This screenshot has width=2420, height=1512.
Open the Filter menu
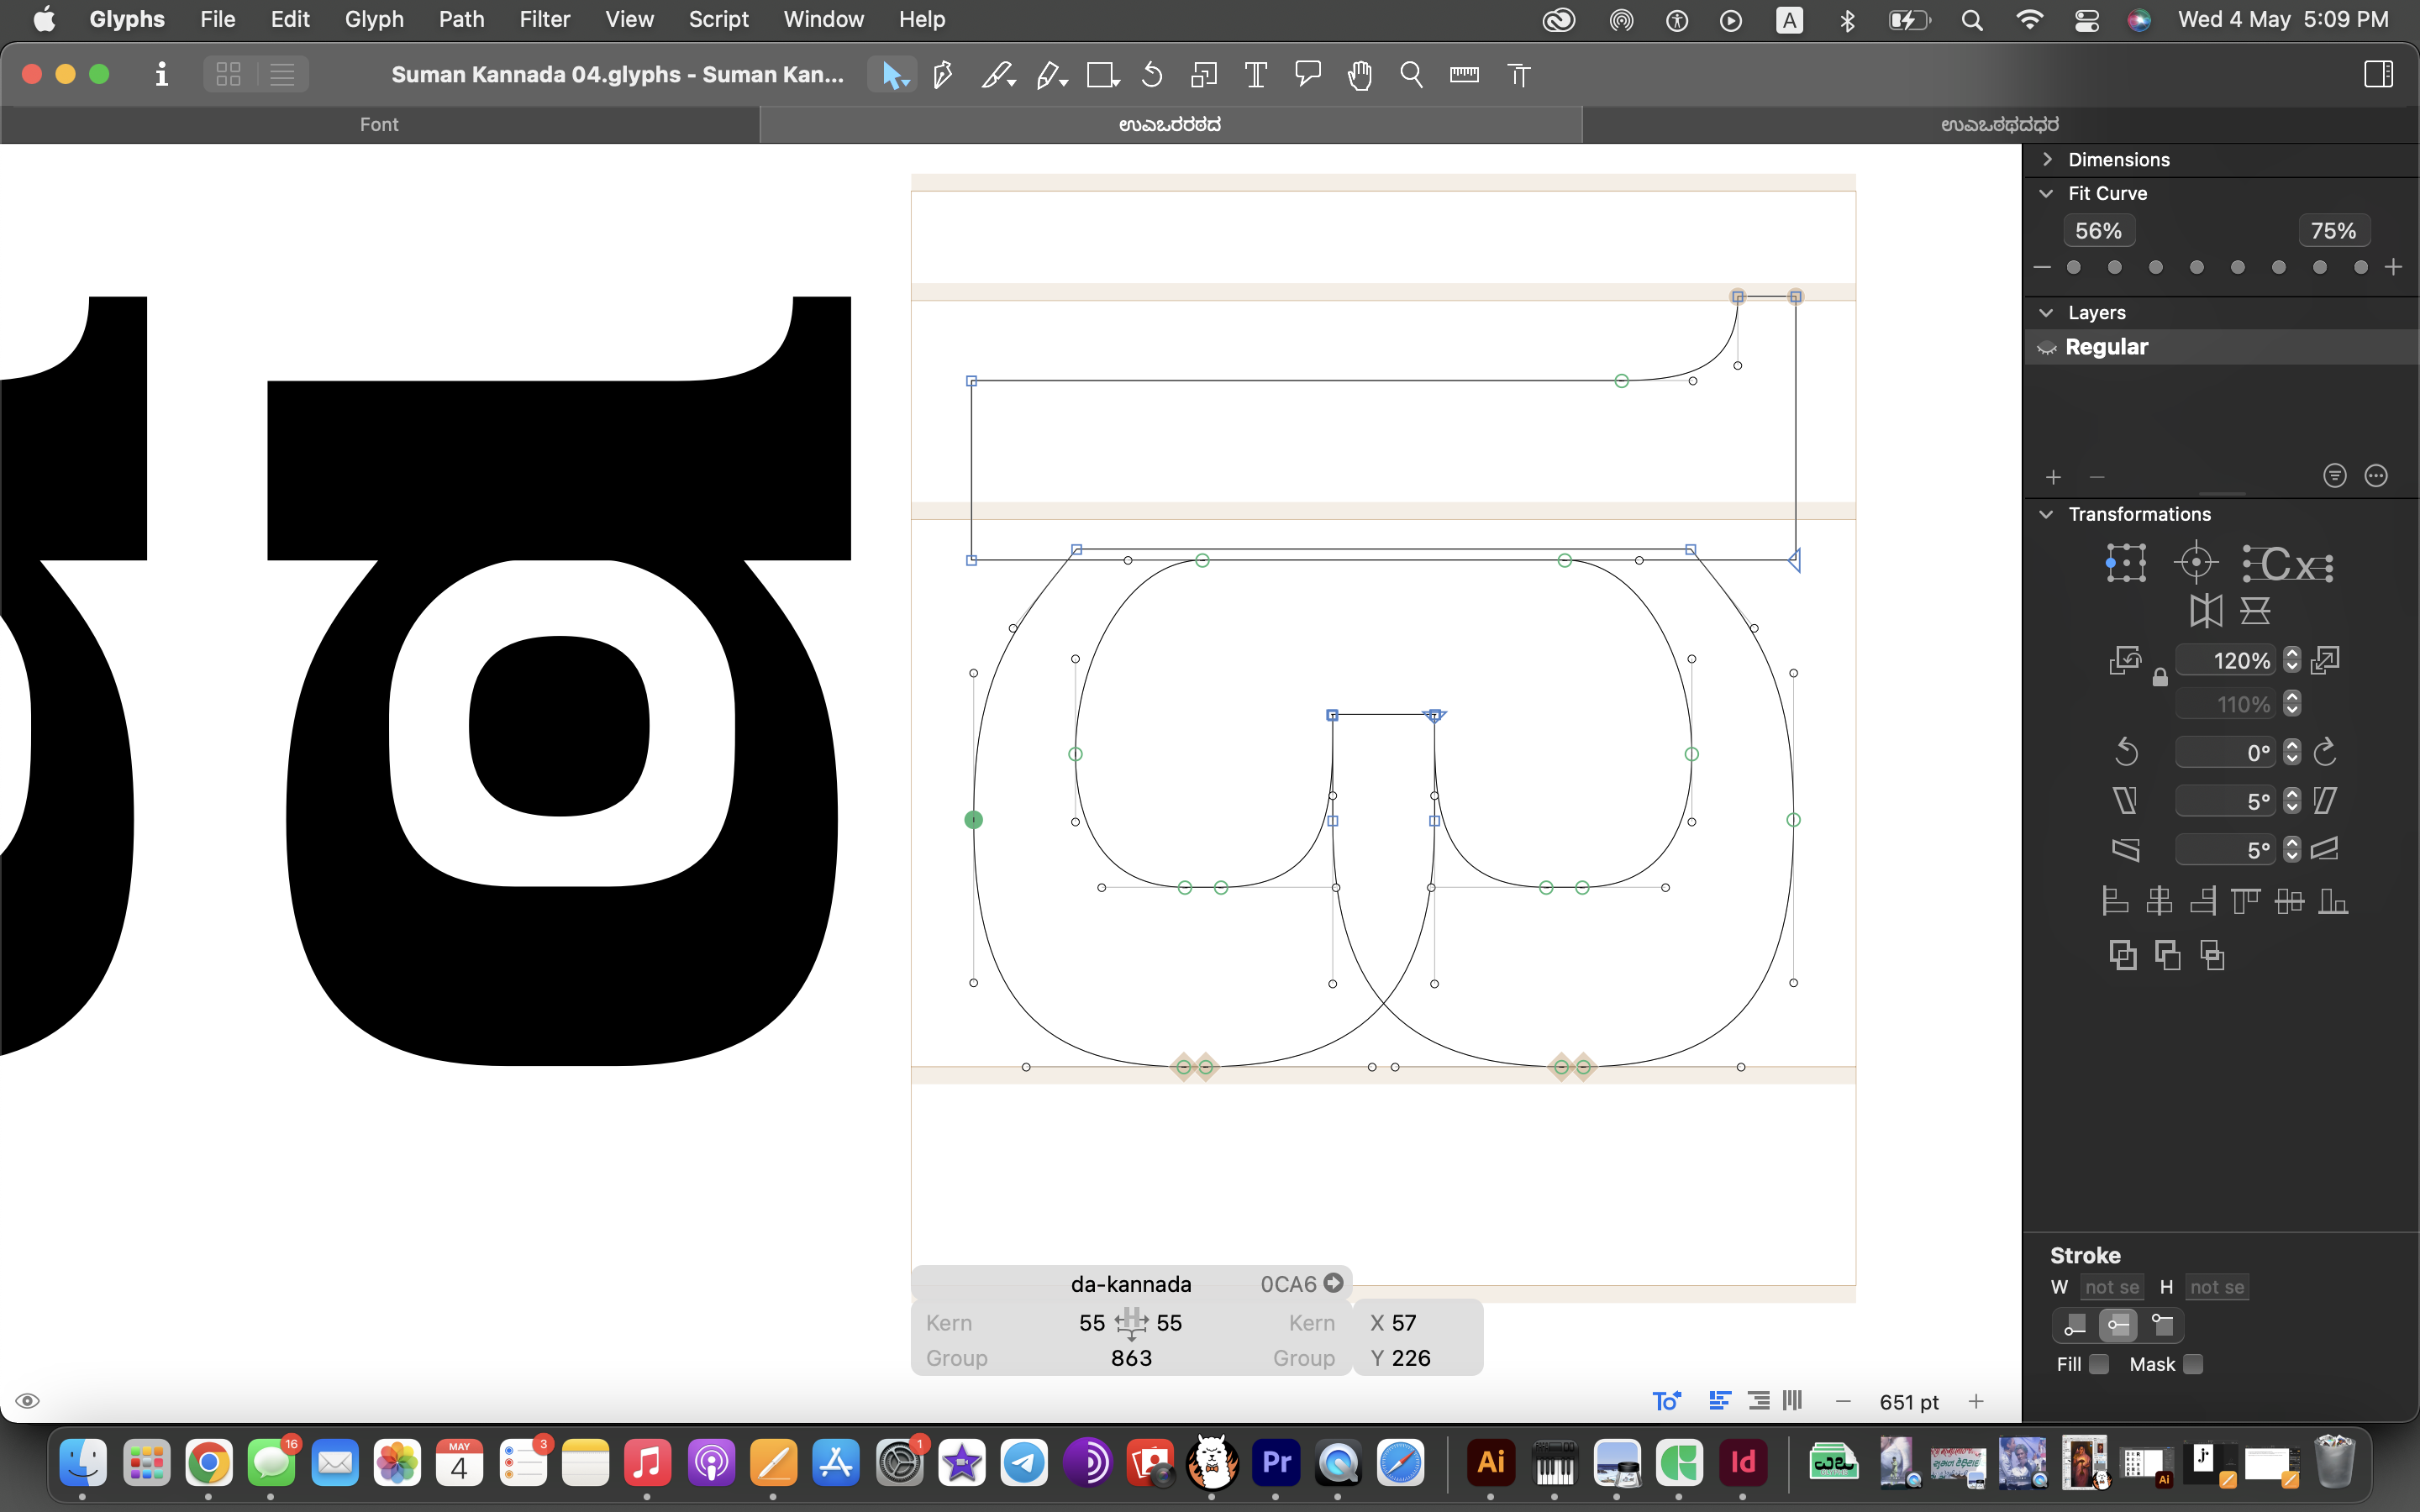[544, 19]
